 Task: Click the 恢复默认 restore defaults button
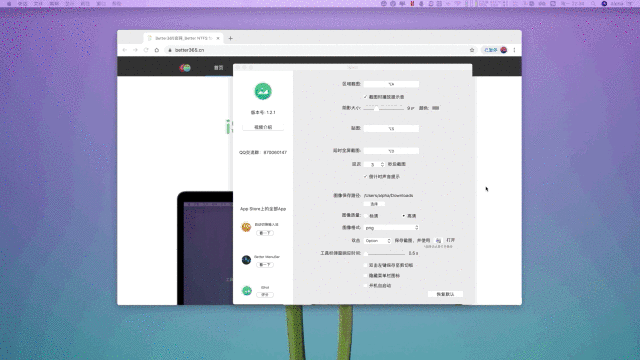445,294
